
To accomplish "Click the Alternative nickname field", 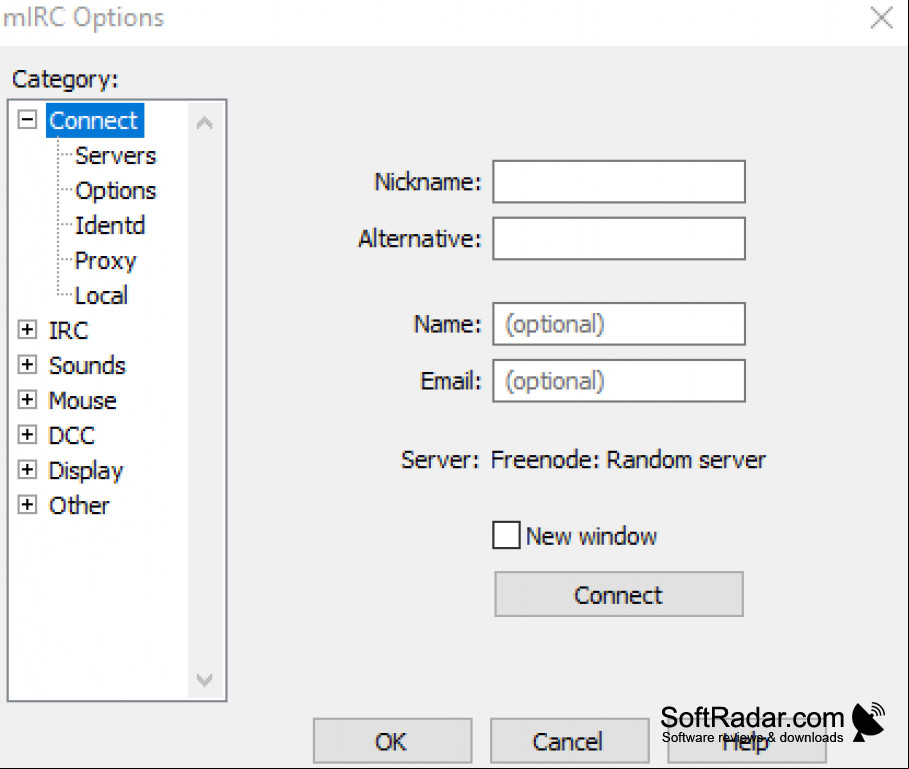I will pyautogui.click(x=619, y=238).
